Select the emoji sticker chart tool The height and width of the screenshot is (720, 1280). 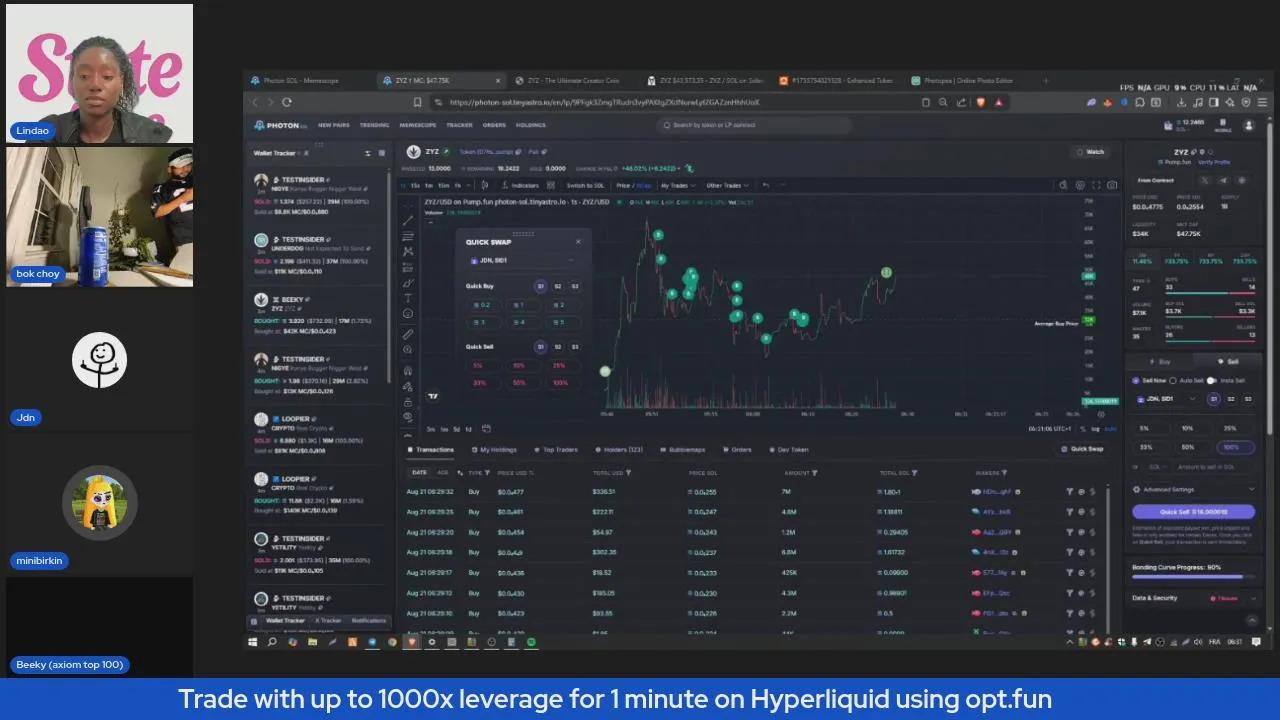point(408,314)
